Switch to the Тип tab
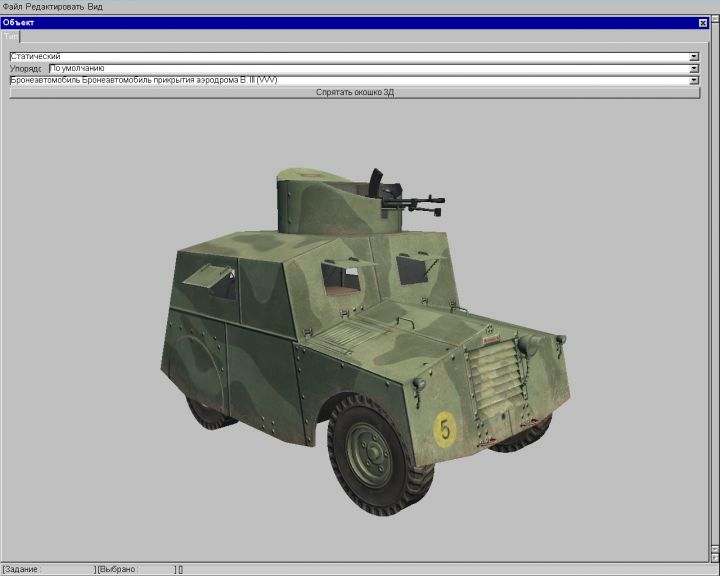 [x=10, y=36]
